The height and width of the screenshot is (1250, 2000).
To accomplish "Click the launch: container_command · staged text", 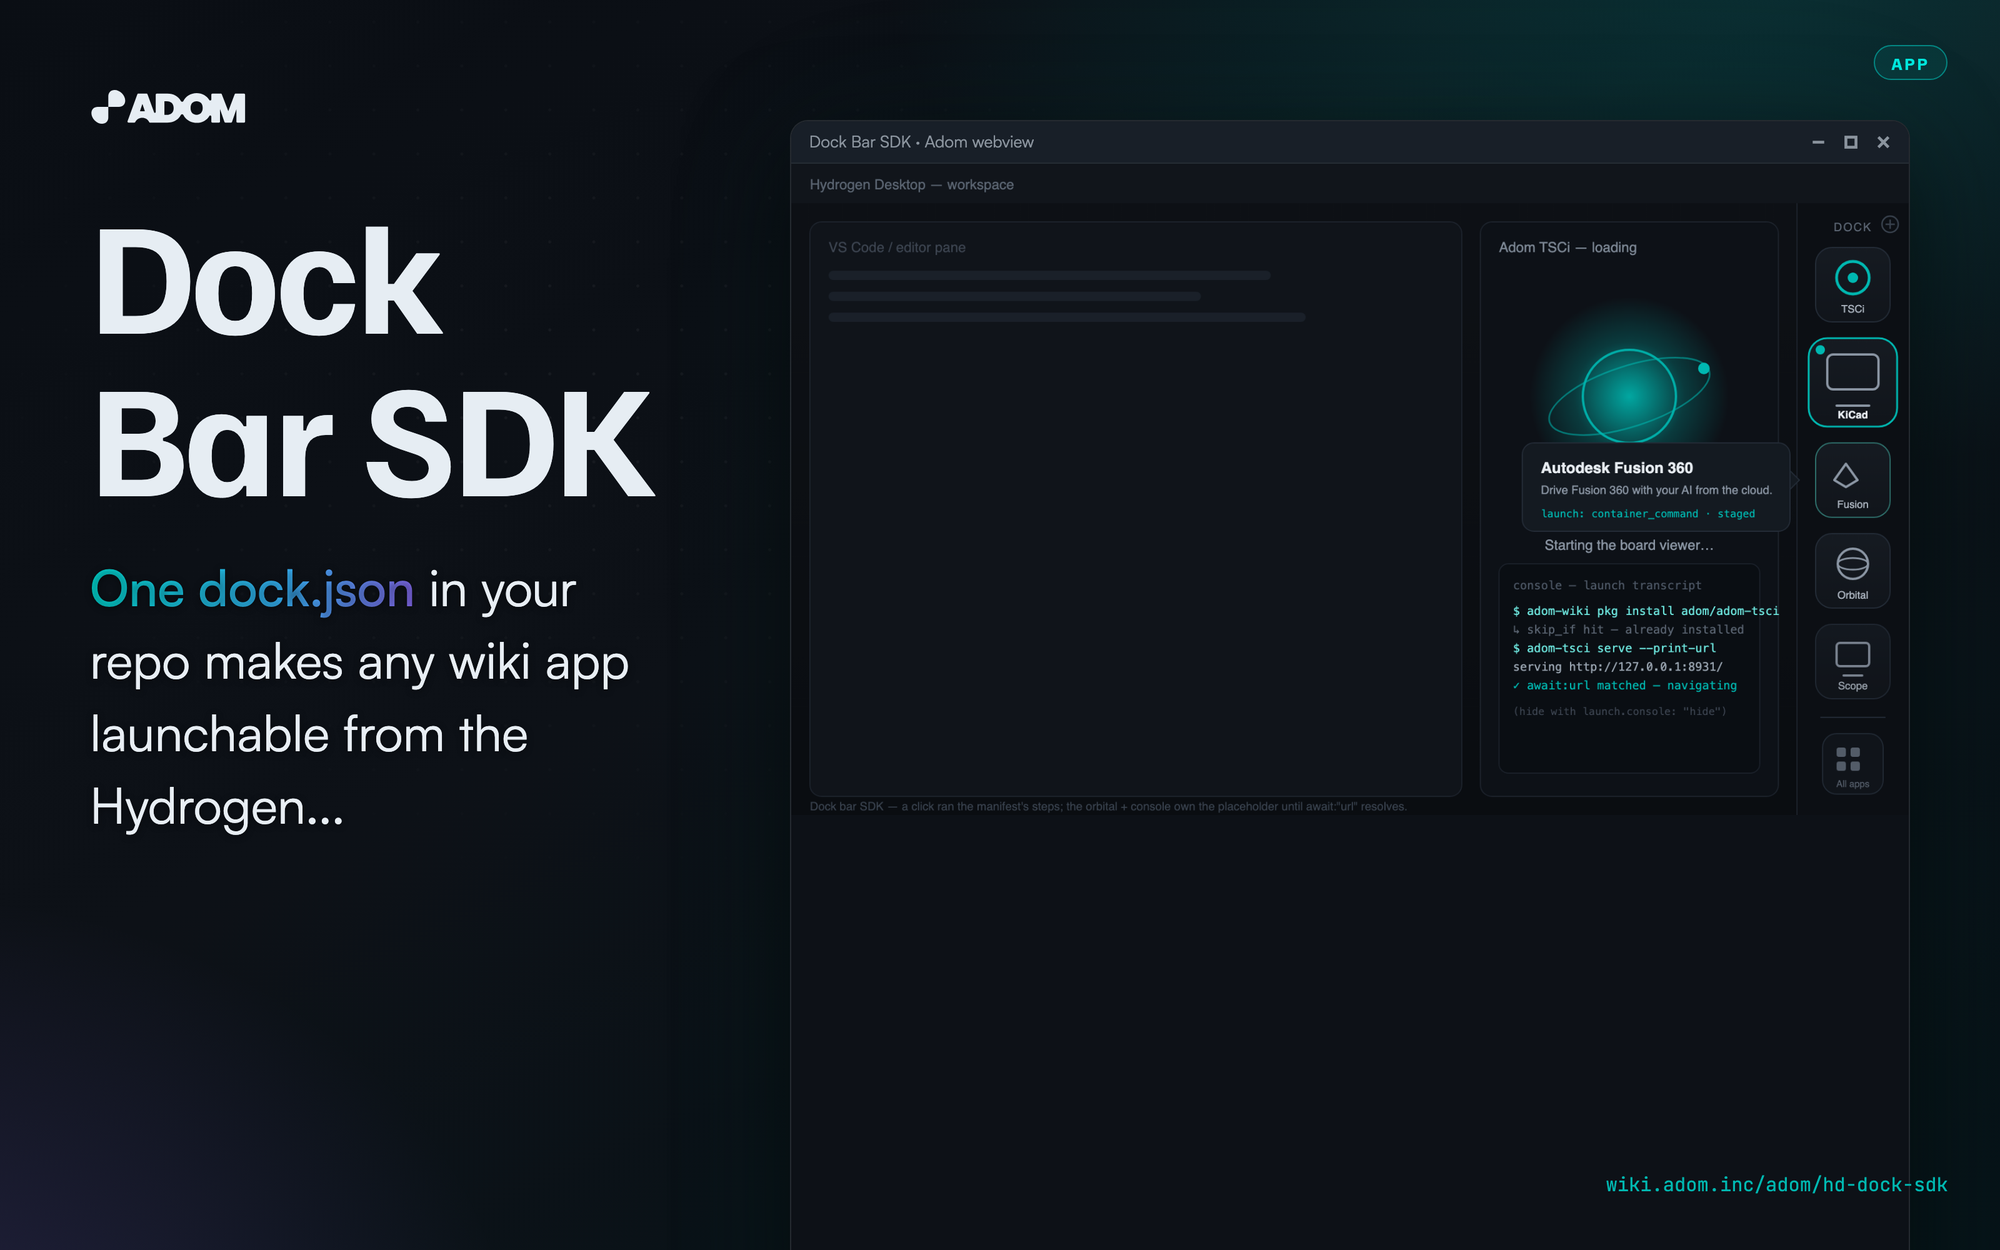I will point(1647,514).
